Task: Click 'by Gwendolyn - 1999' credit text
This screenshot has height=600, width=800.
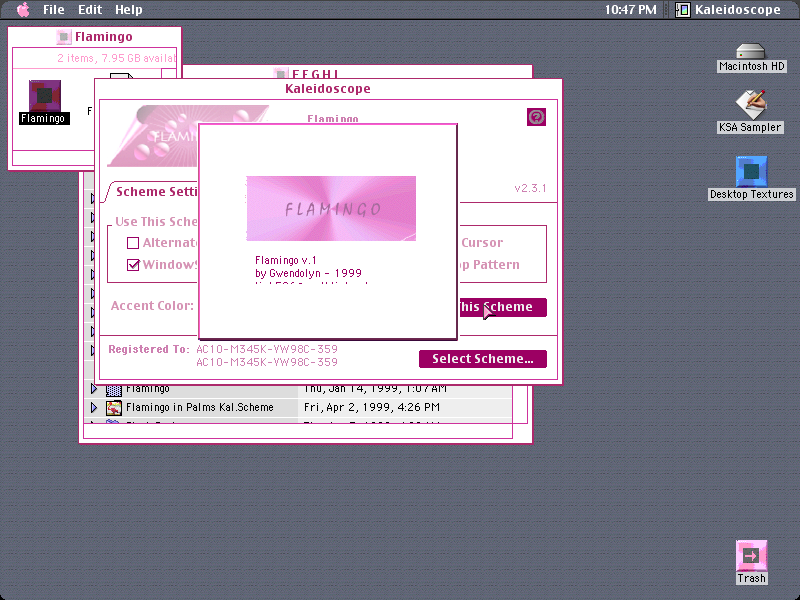Action: [308, 273]
